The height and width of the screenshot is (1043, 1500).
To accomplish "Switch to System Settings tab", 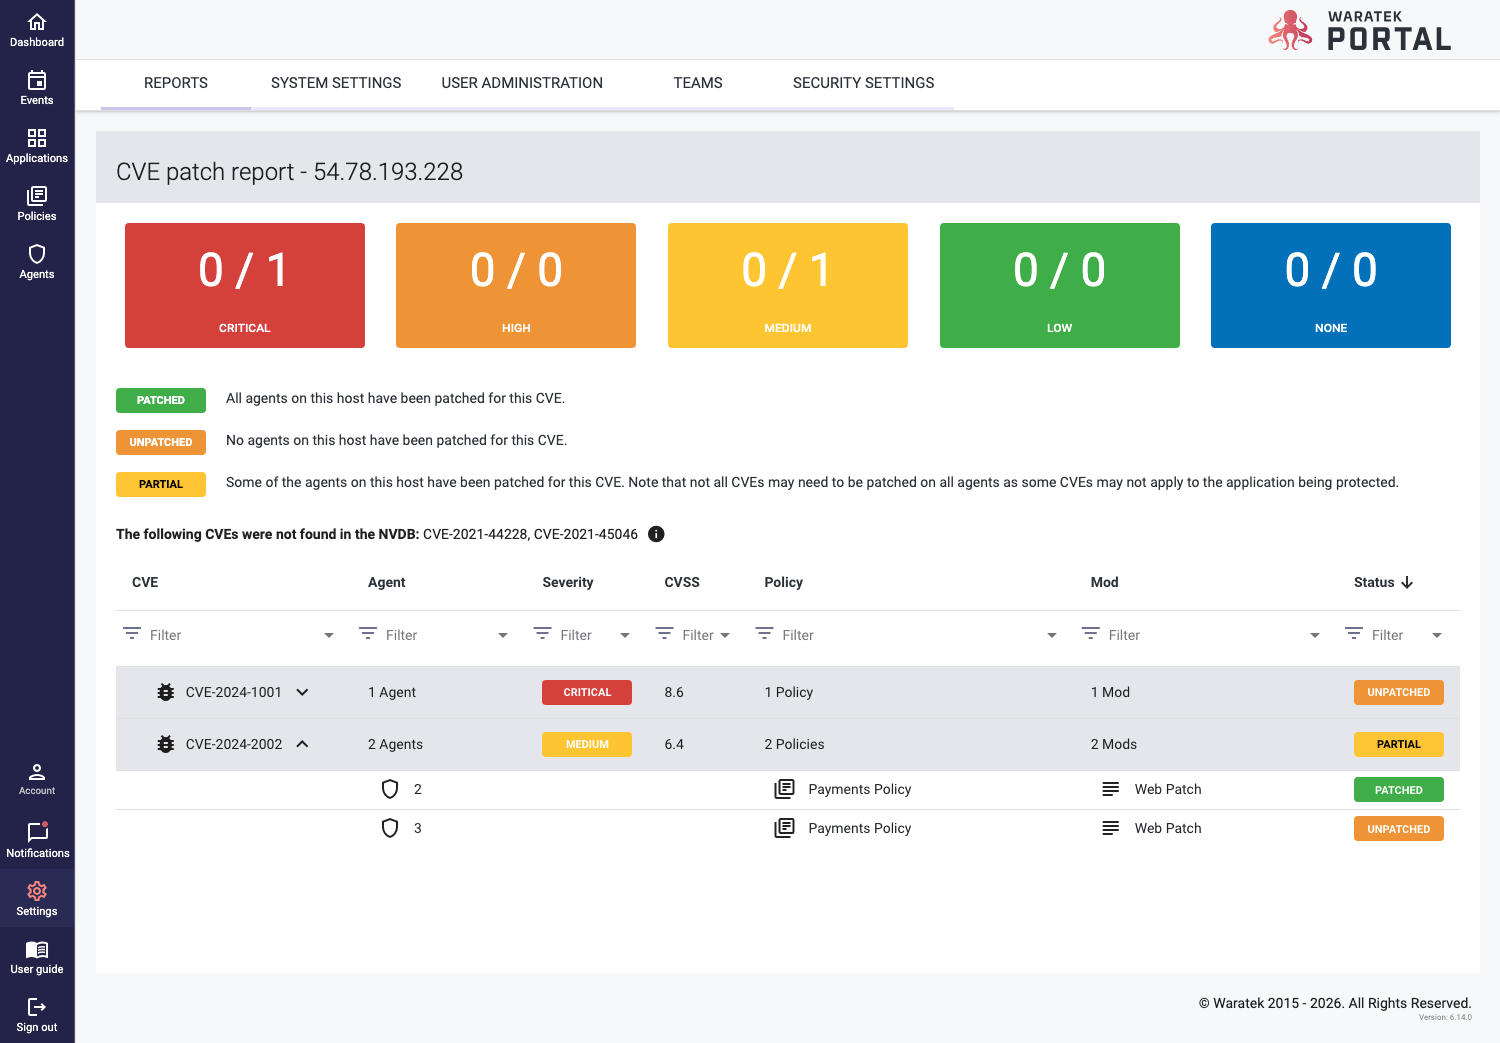I will [336, 83].
